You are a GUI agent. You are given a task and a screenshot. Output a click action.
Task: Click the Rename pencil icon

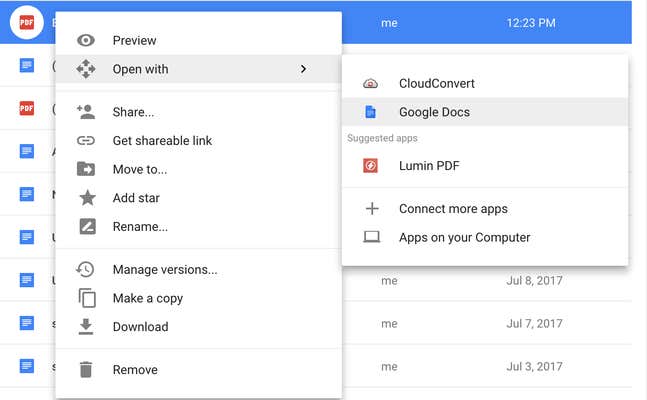point(87,227)
